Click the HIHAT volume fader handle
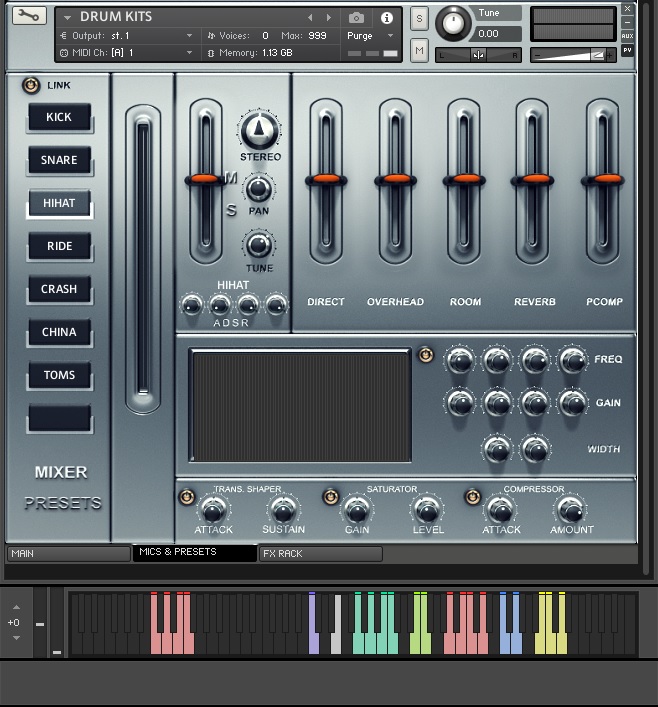Viewport: 658px width, 707px height. (206, 179)
